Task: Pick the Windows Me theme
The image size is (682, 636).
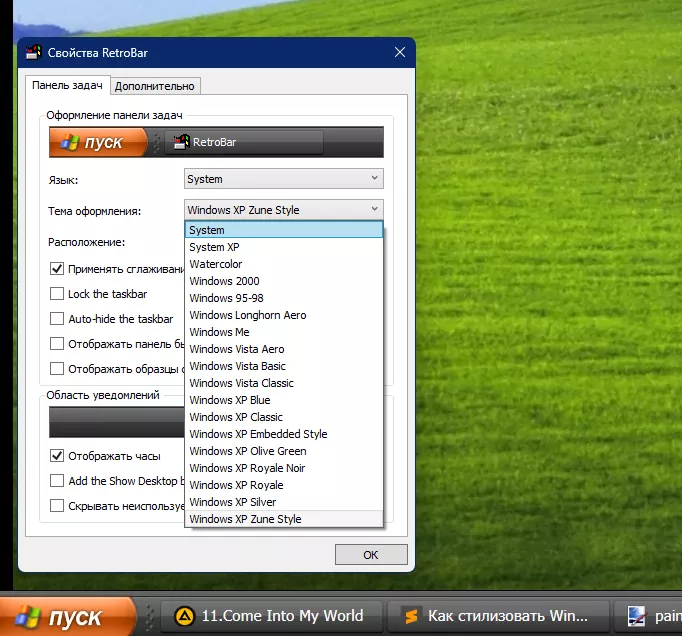Action: [x=284, y=332]
